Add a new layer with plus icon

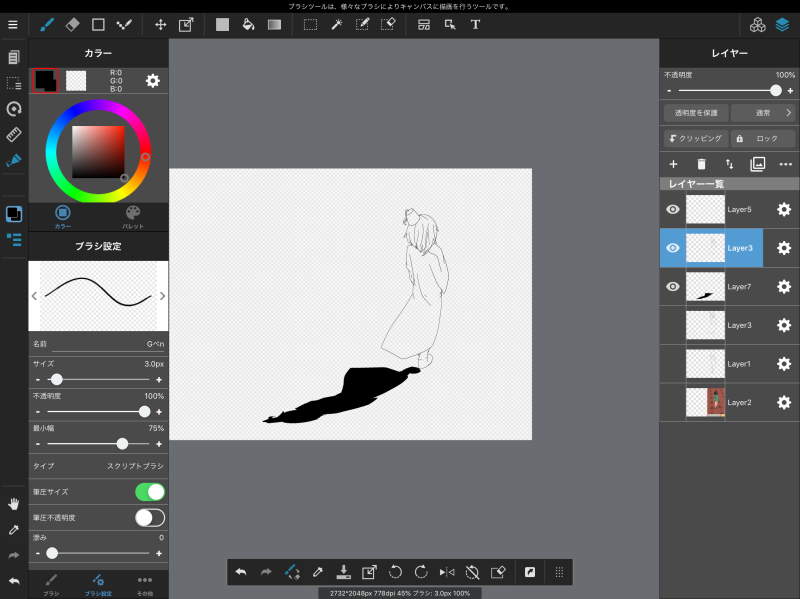click(x=673, y=164)
